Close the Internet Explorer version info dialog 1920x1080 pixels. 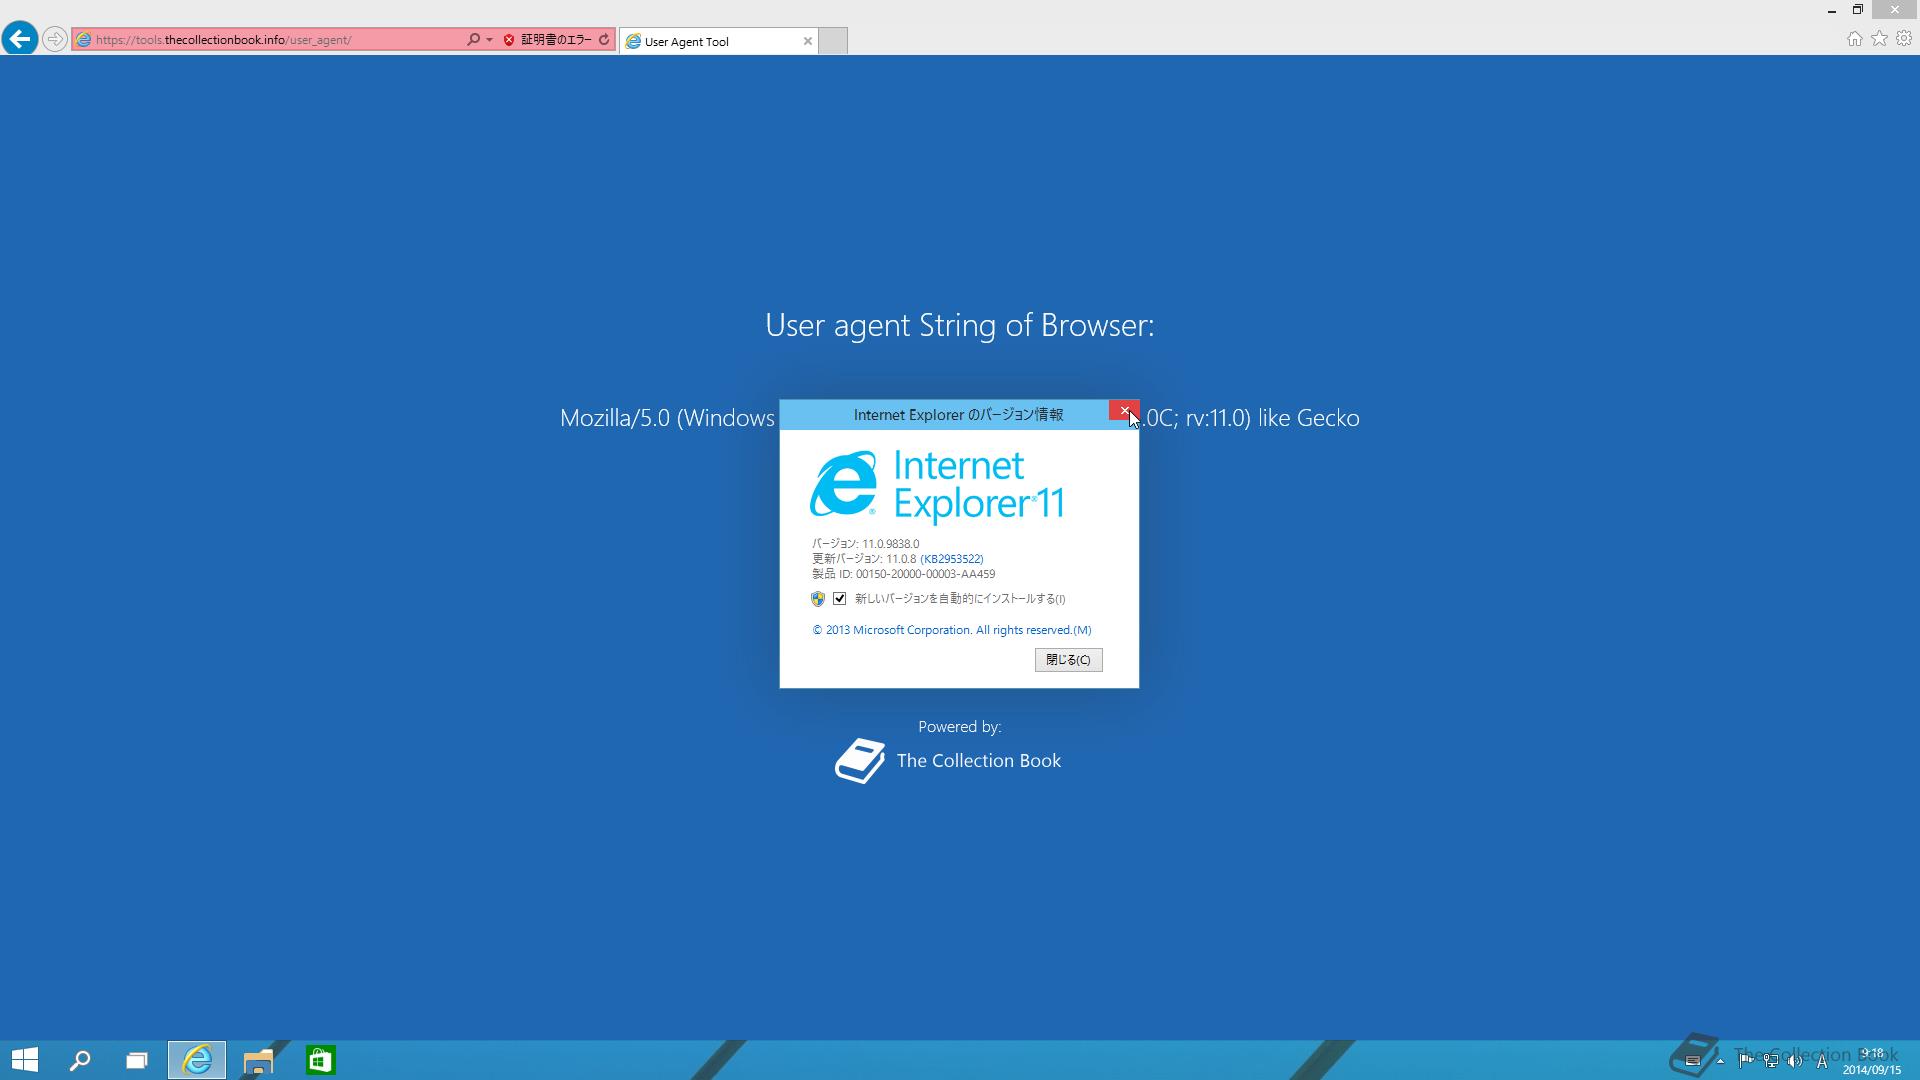pos(1124,411)
